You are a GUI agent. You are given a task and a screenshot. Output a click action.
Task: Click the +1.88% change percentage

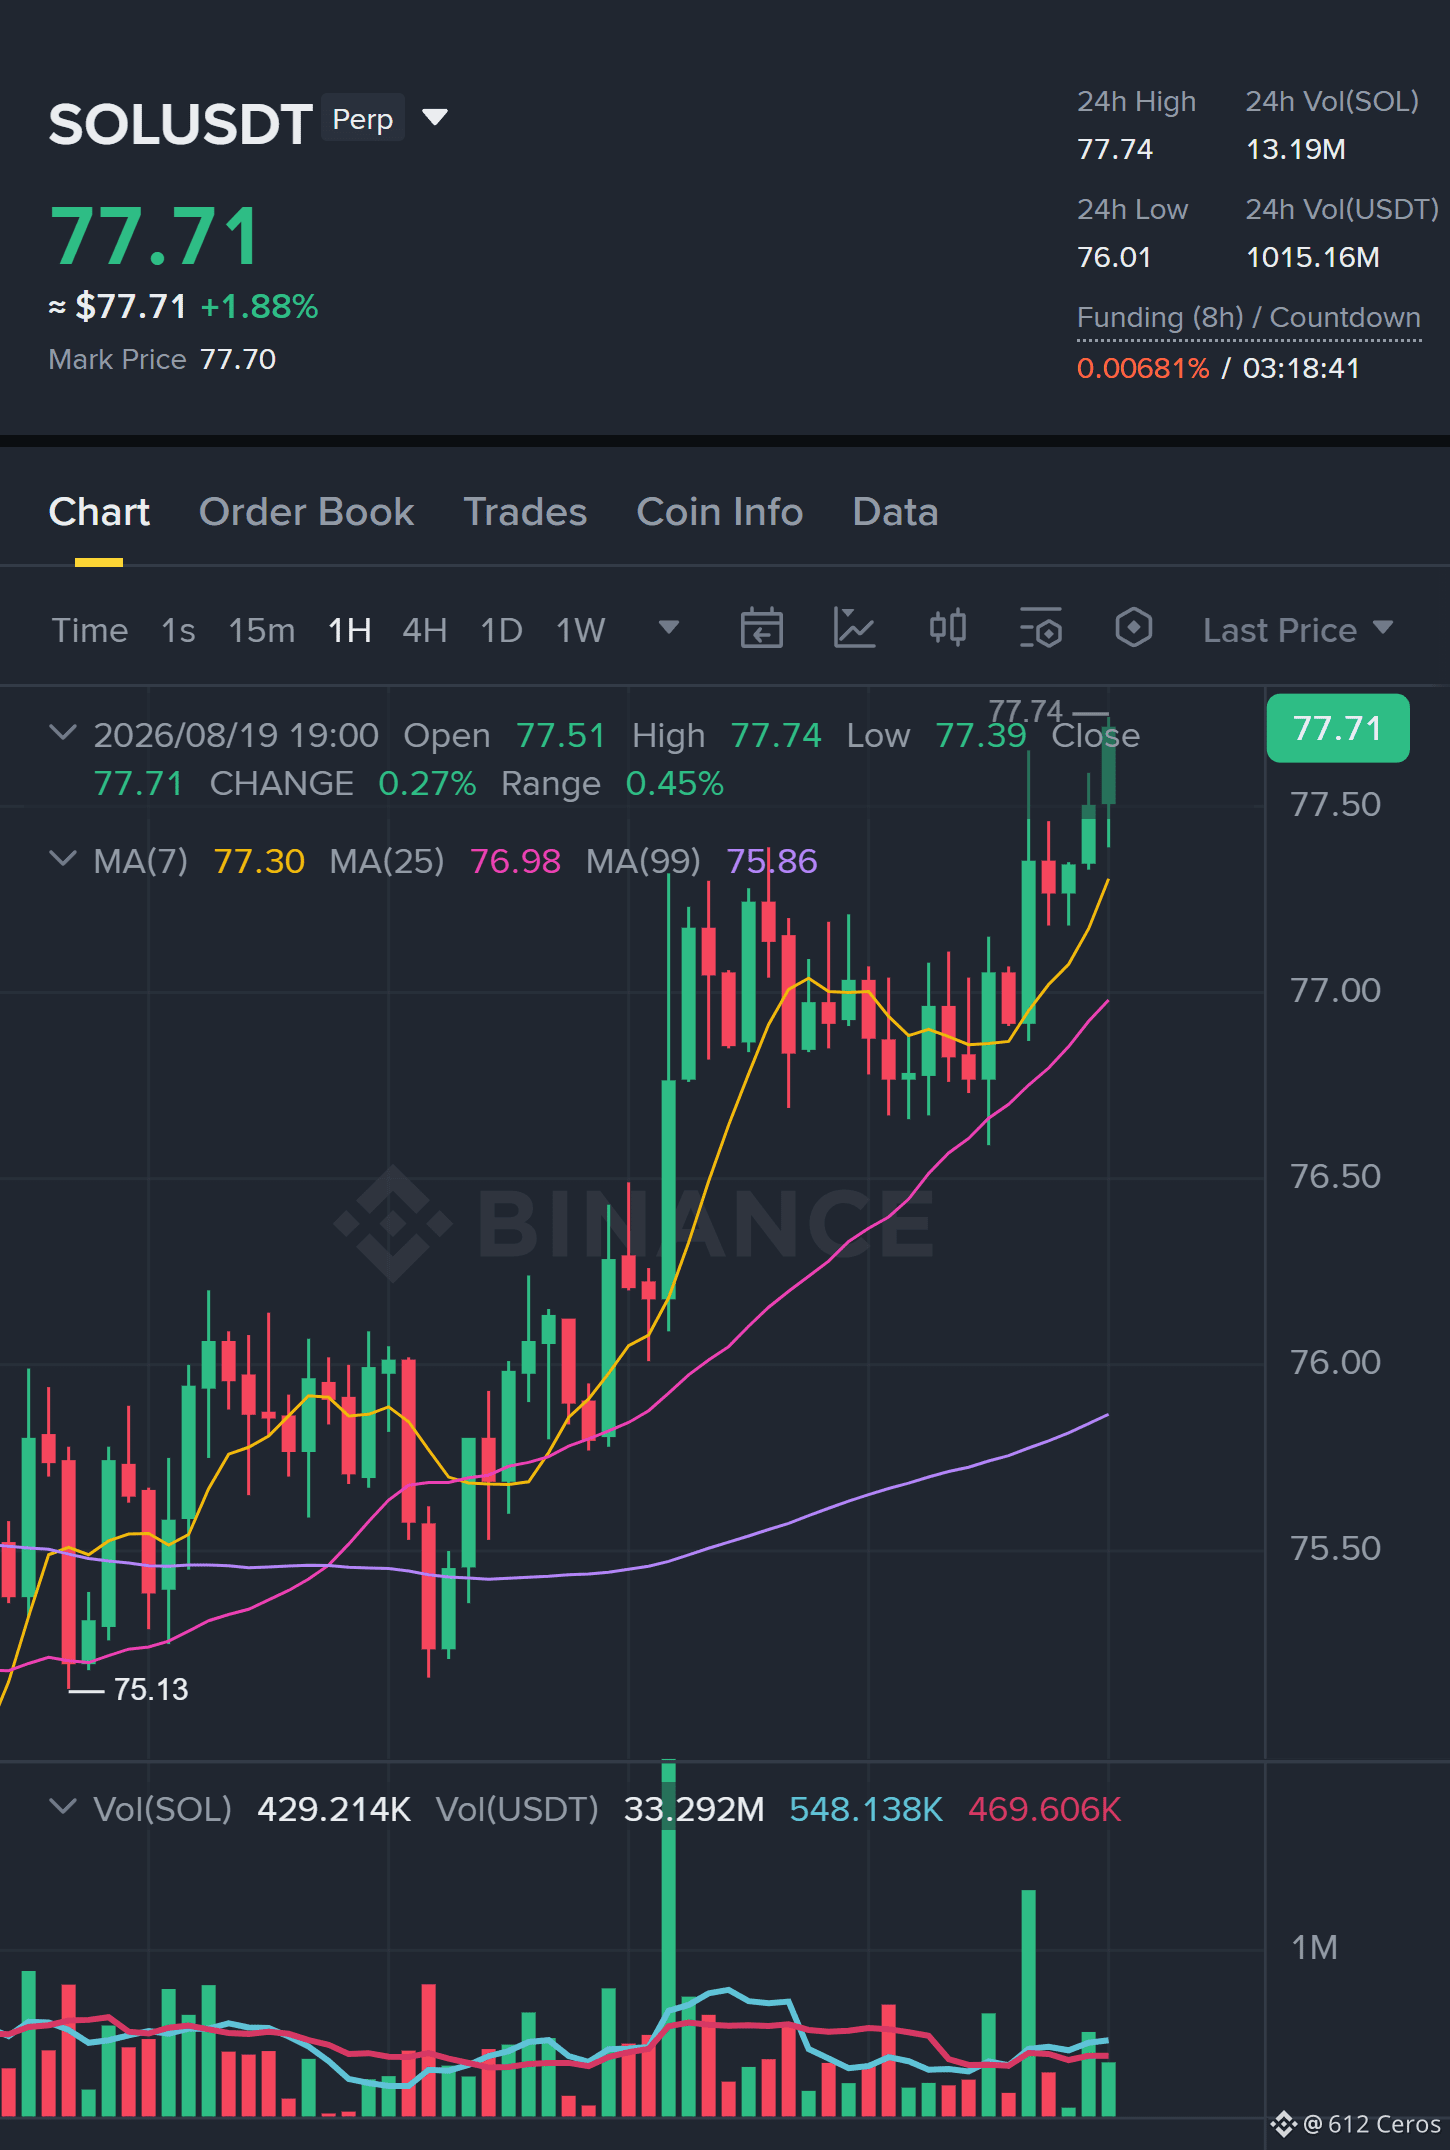pyautogui.click(x=259, y=306)
